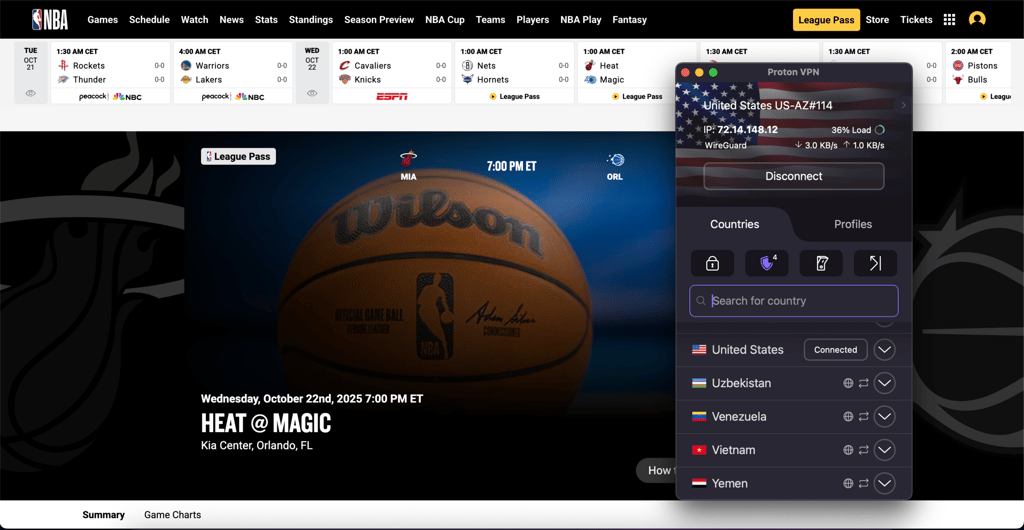Click the P2P arrows icon for Yemen

[863, 484]
